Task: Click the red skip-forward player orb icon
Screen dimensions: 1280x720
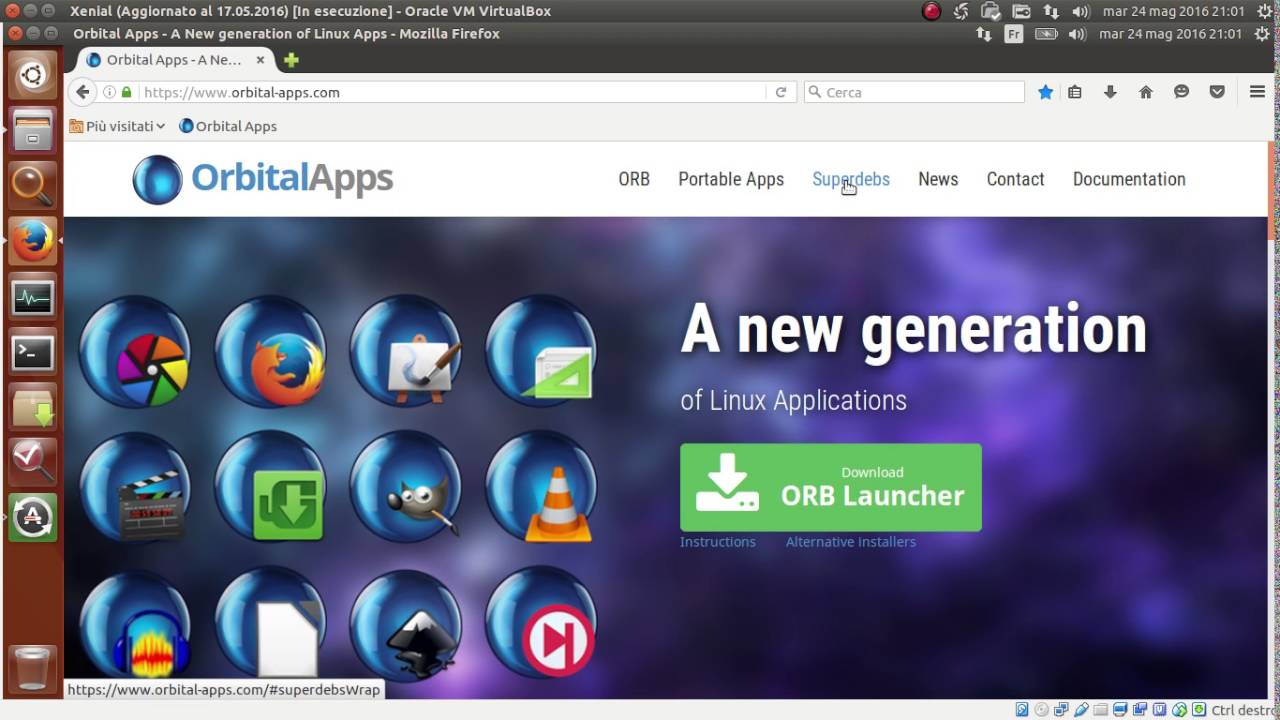Action: click(541, 624)
